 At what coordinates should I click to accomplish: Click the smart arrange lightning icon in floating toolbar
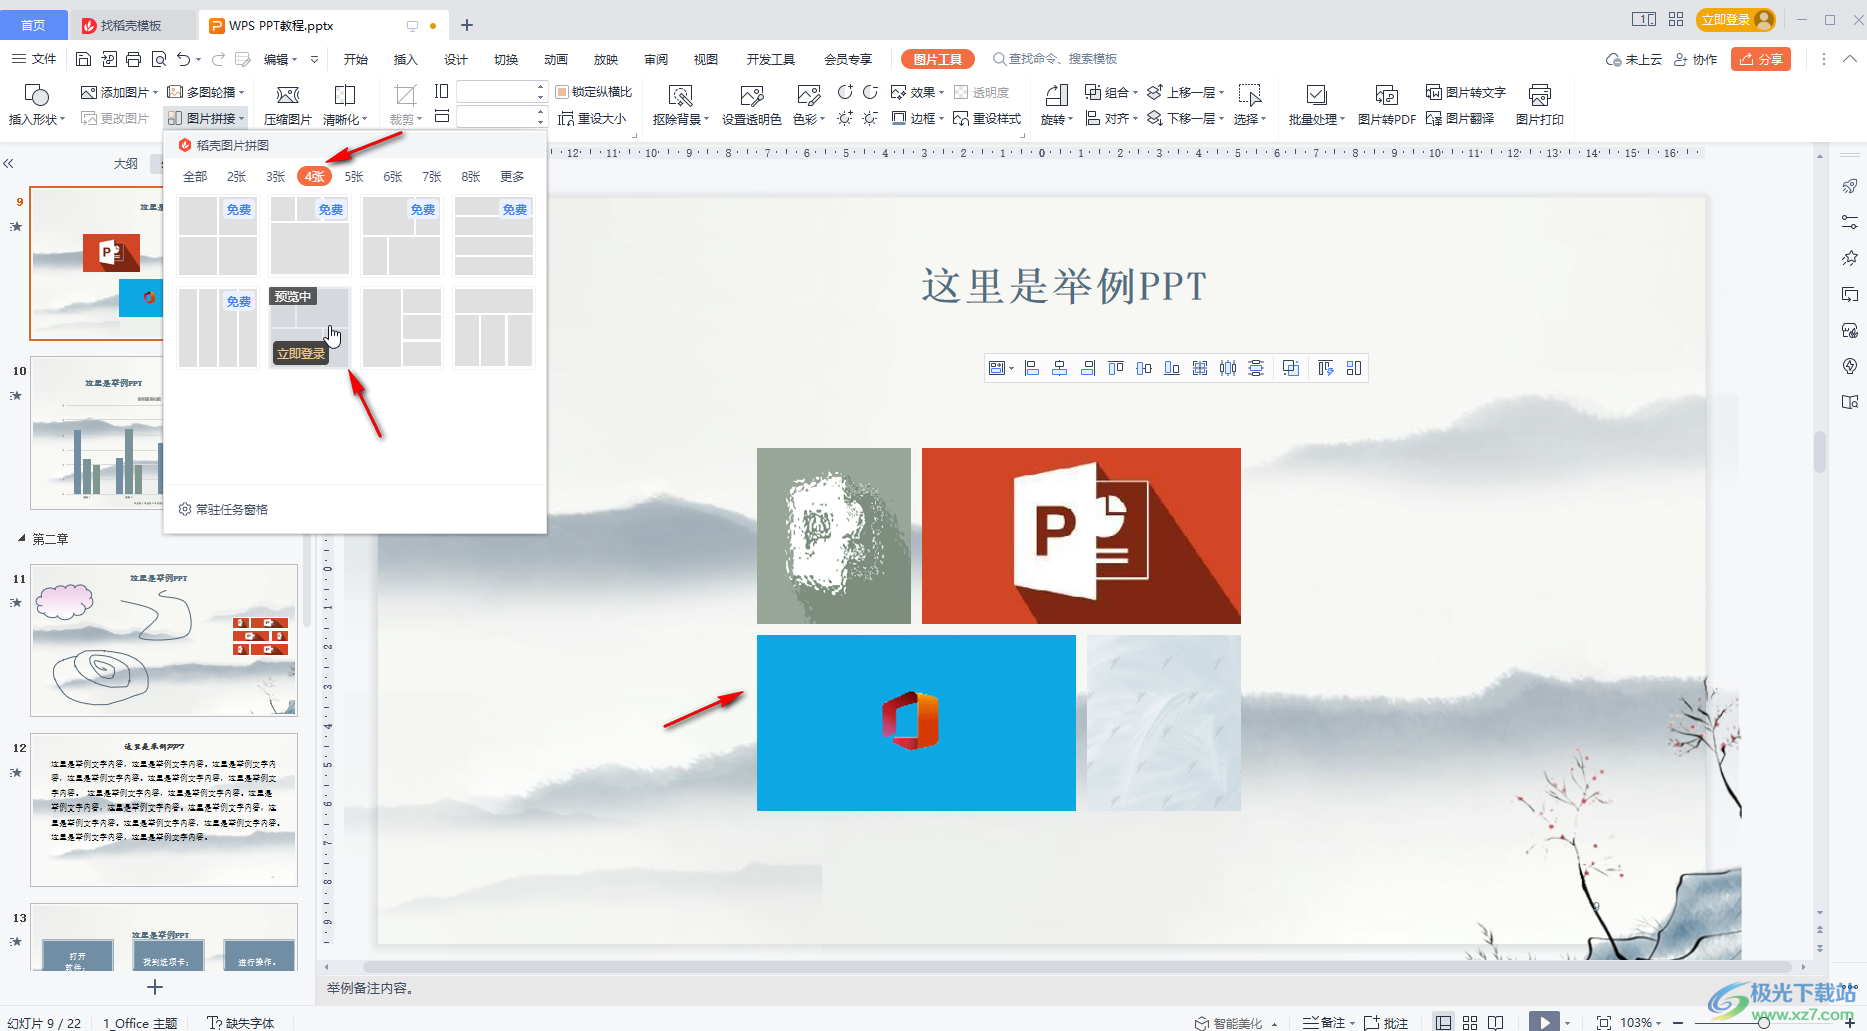point(1326,368)
